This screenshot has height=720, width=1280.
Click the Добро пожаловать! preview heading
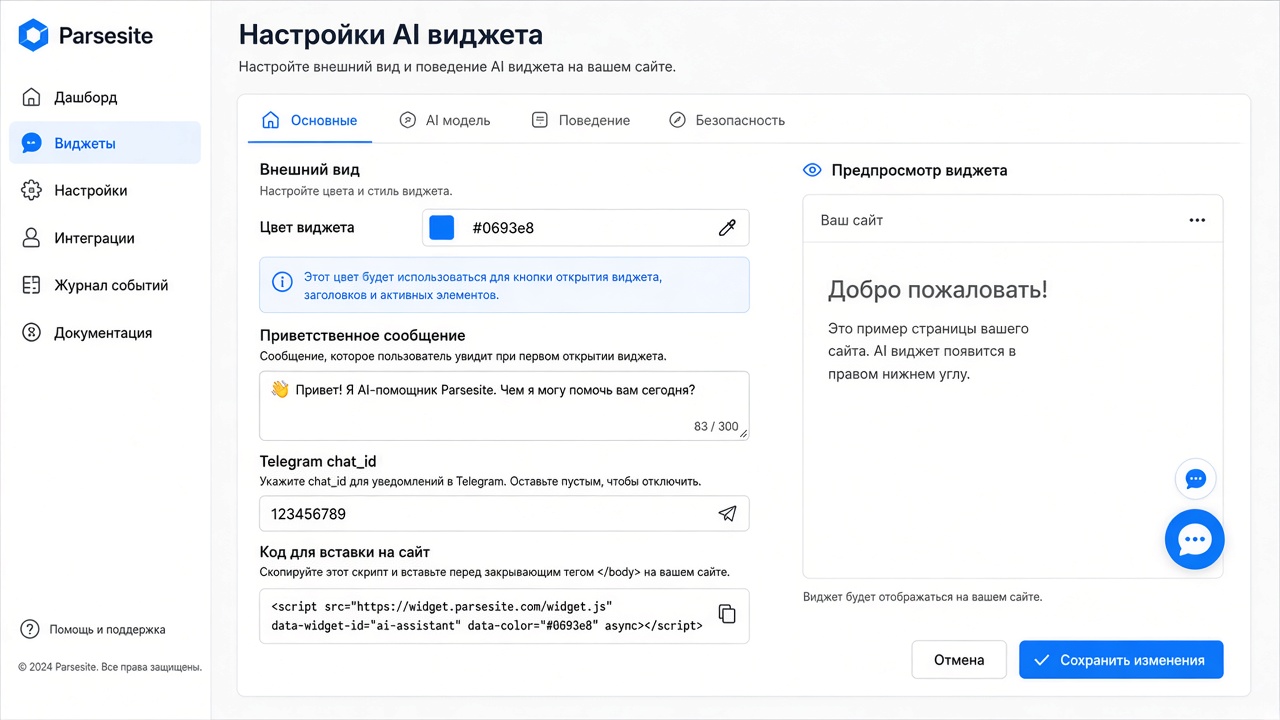pyautogui.click(x=938, y=291)
